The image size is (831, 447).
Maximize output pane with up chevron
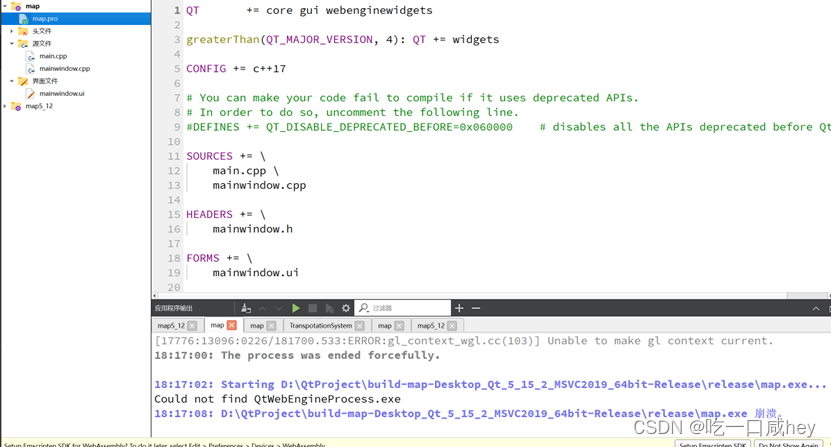[x=816, y=309]
